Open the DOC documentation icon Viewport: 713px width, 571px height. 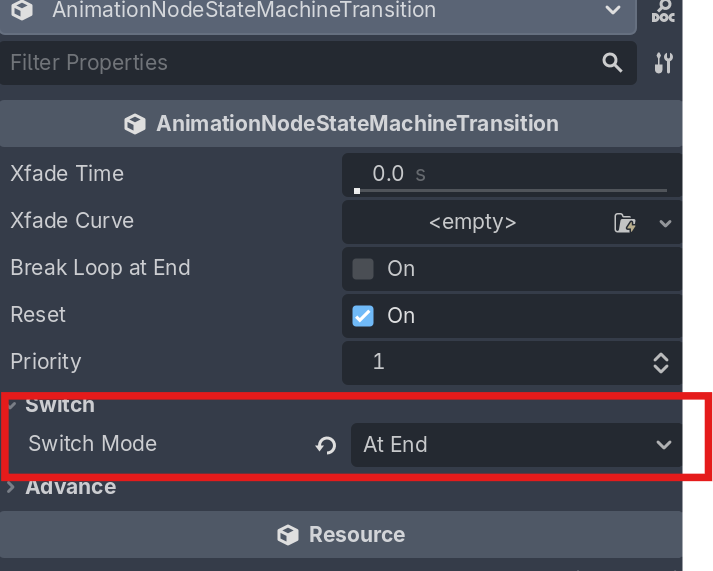pyautogui.click(x=663, y=11)
